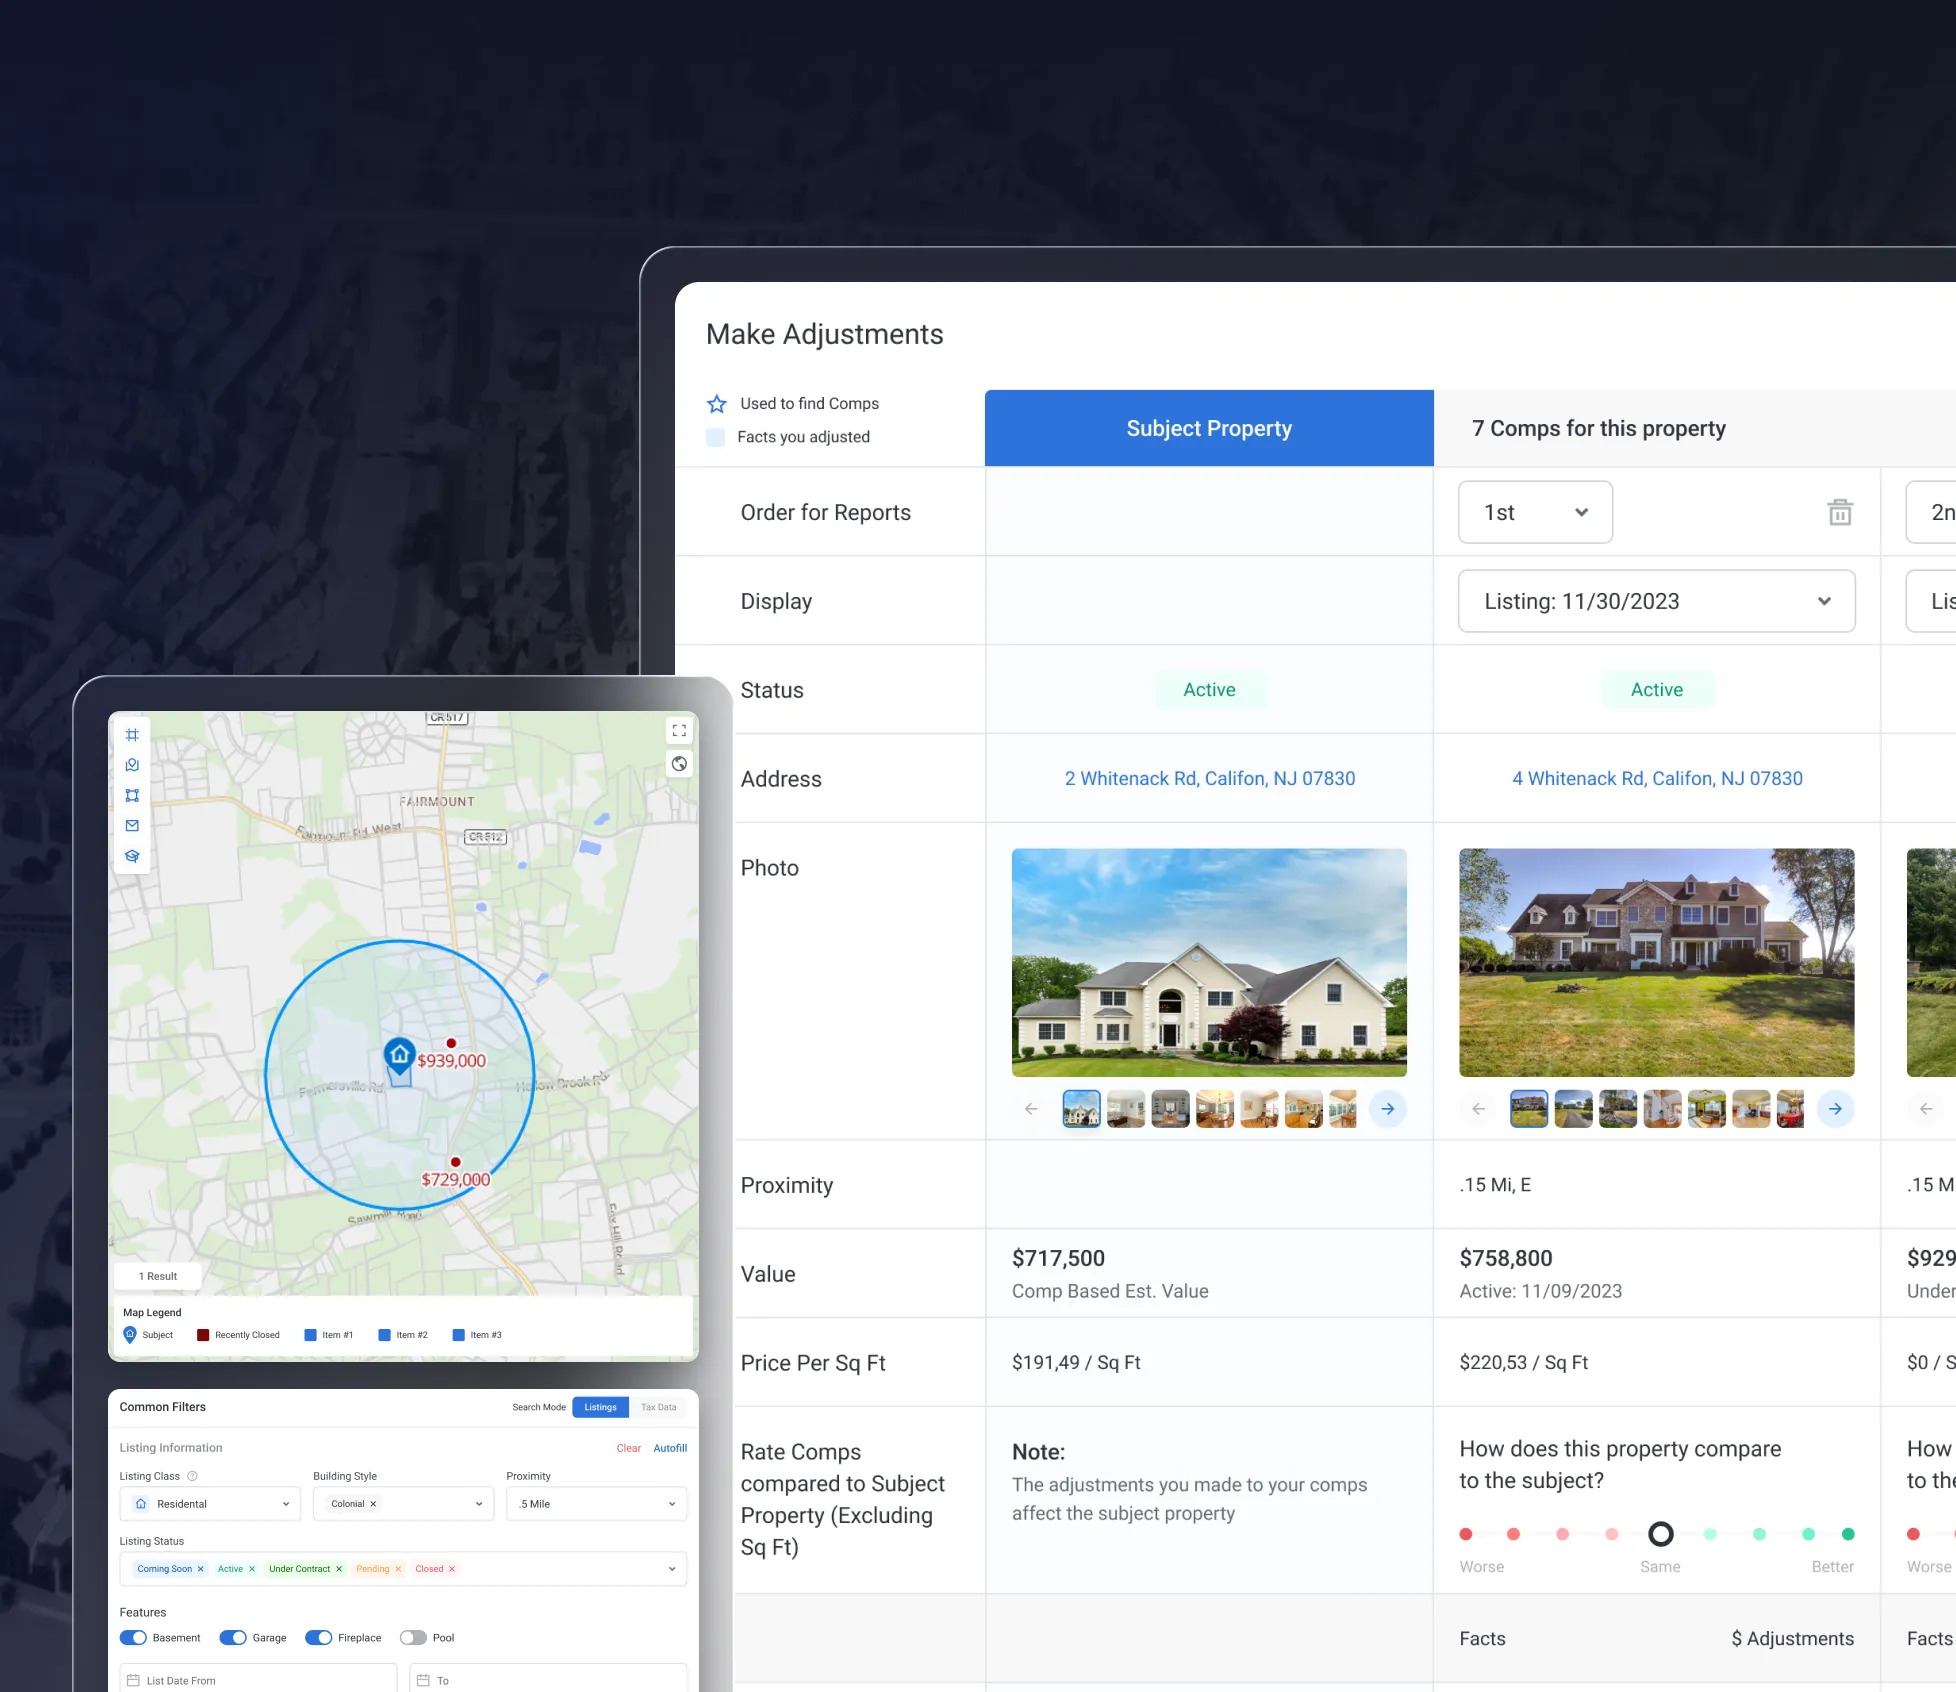Switch Search Mode to Tax Data
Screen dimensions: 1956x1692
click(x=658, y=1407)
